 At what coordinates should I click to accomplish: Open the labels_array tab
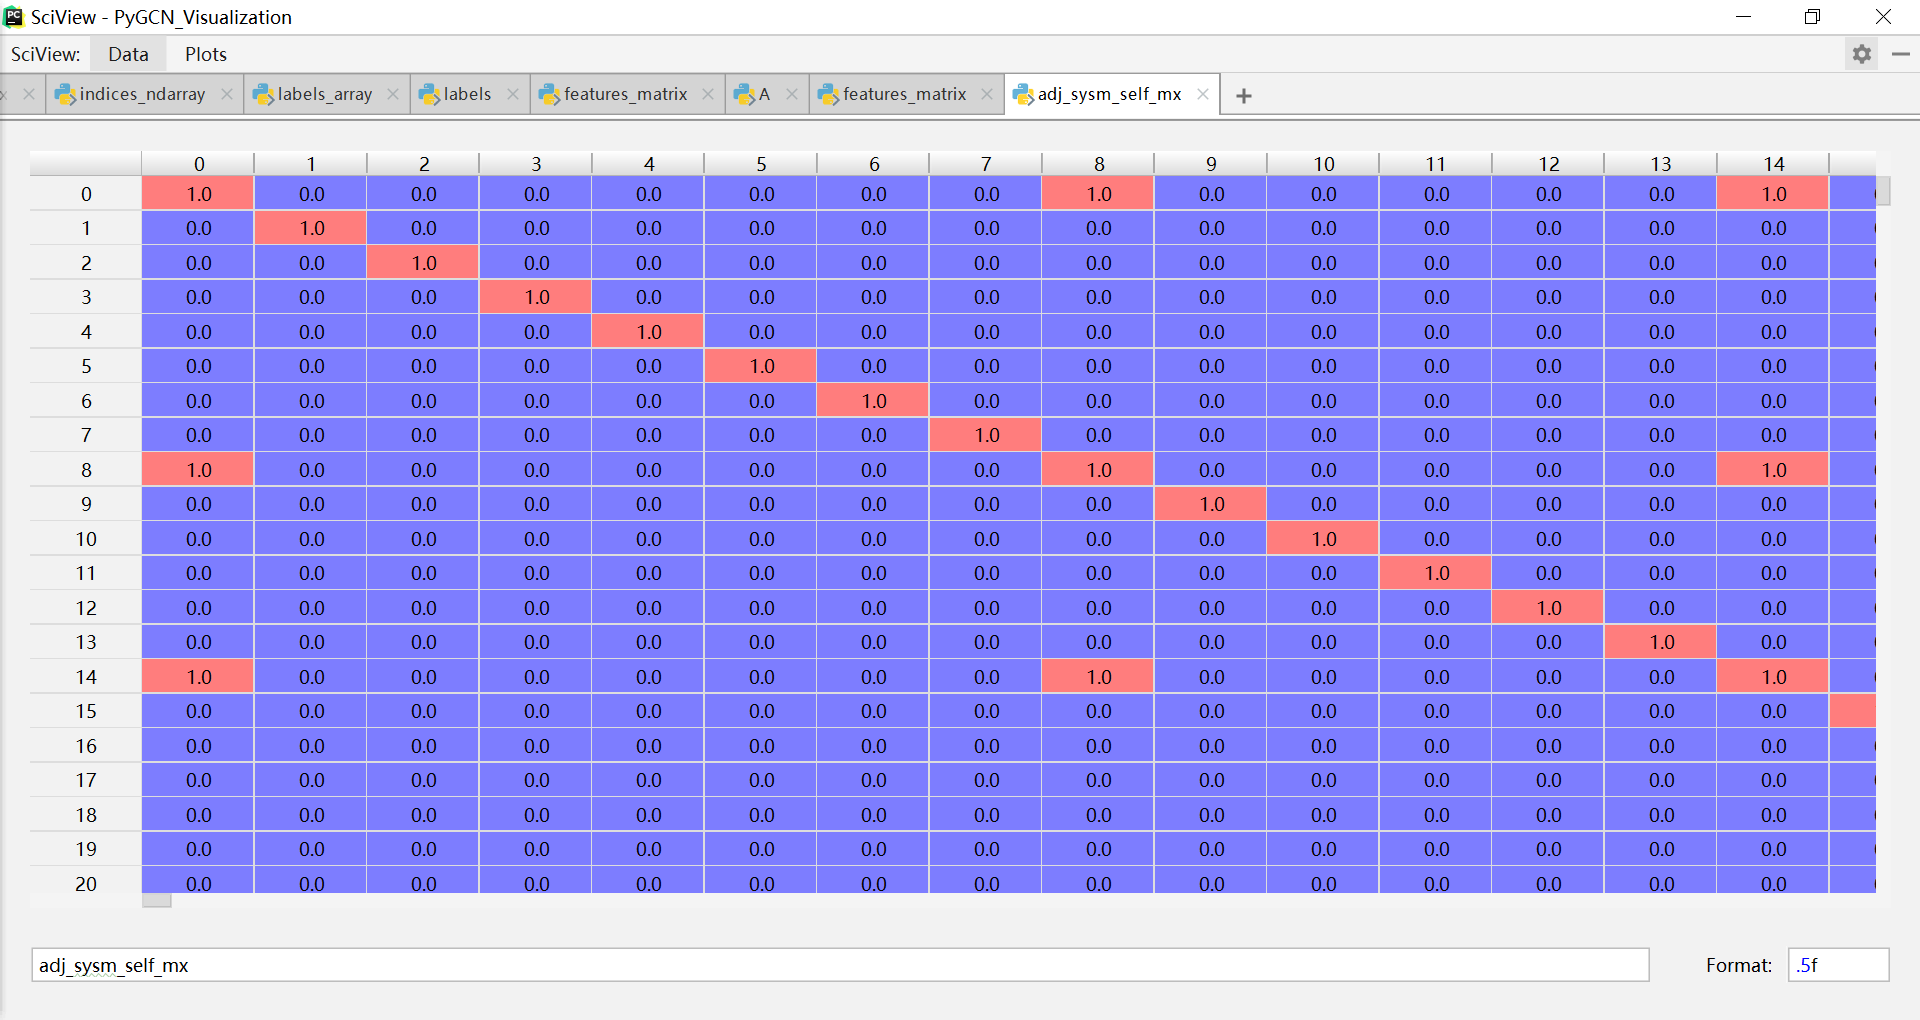click(324, 94)
